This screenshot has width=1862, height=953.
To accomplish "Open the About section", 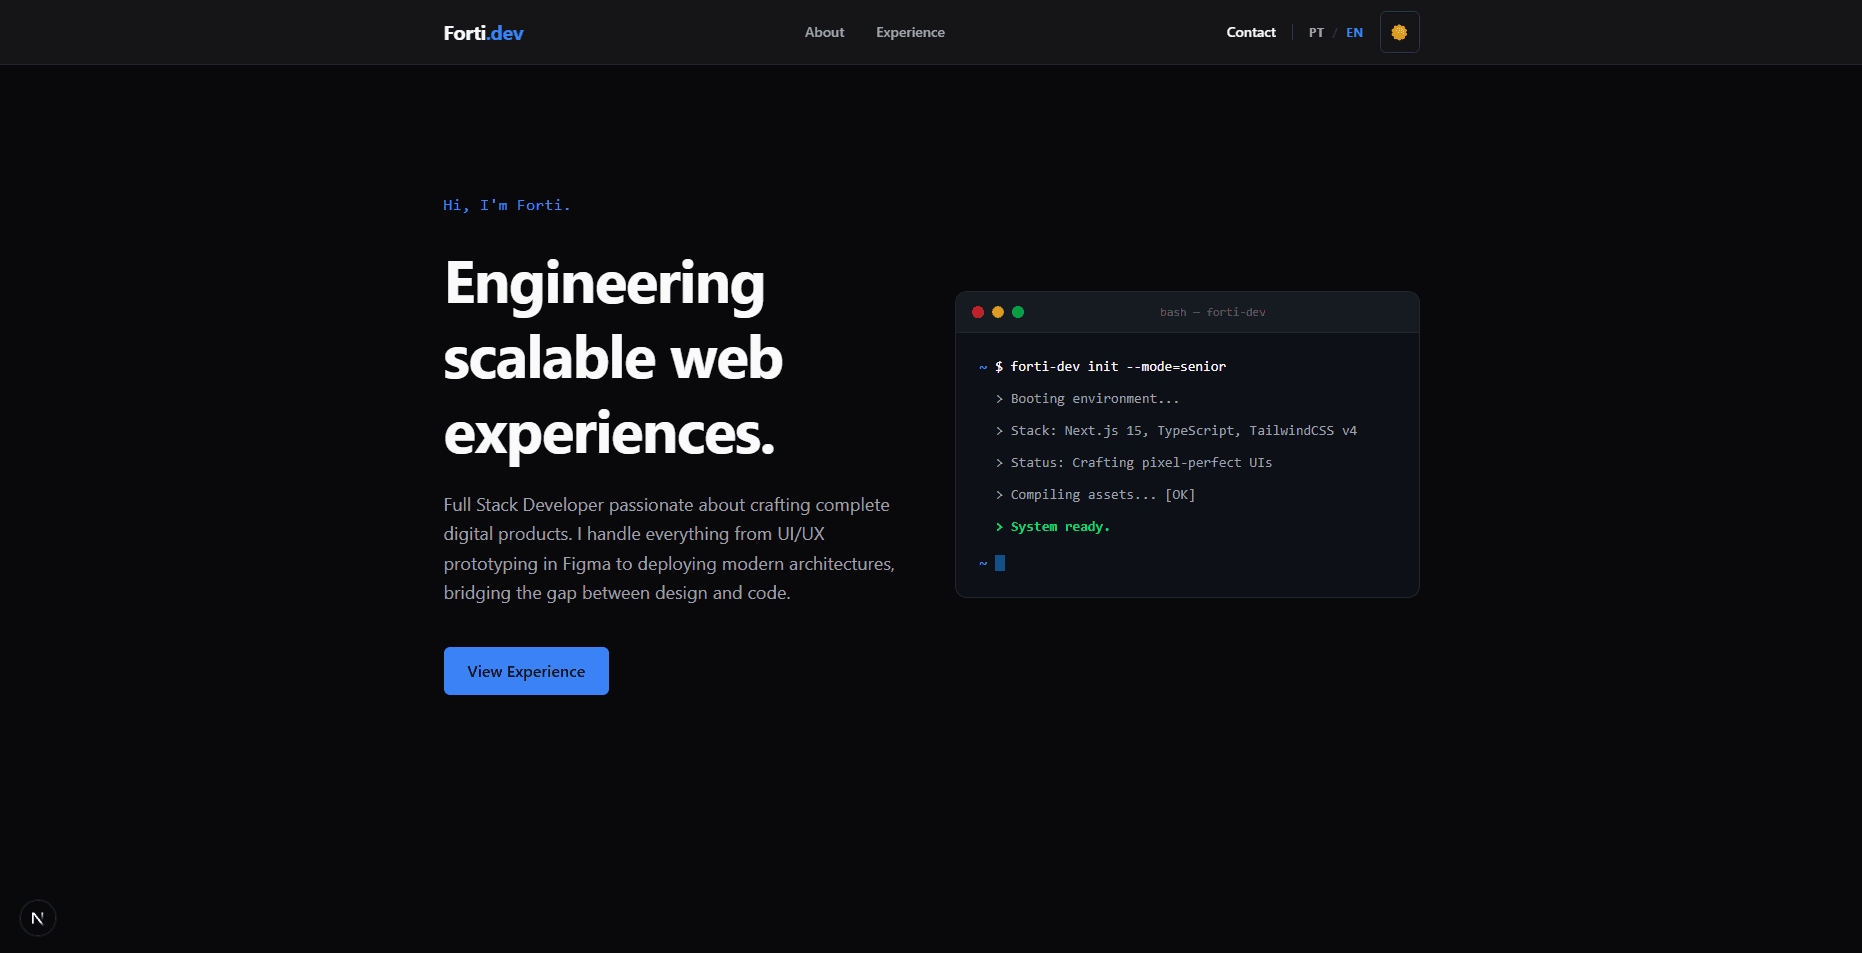I will 824,31.
